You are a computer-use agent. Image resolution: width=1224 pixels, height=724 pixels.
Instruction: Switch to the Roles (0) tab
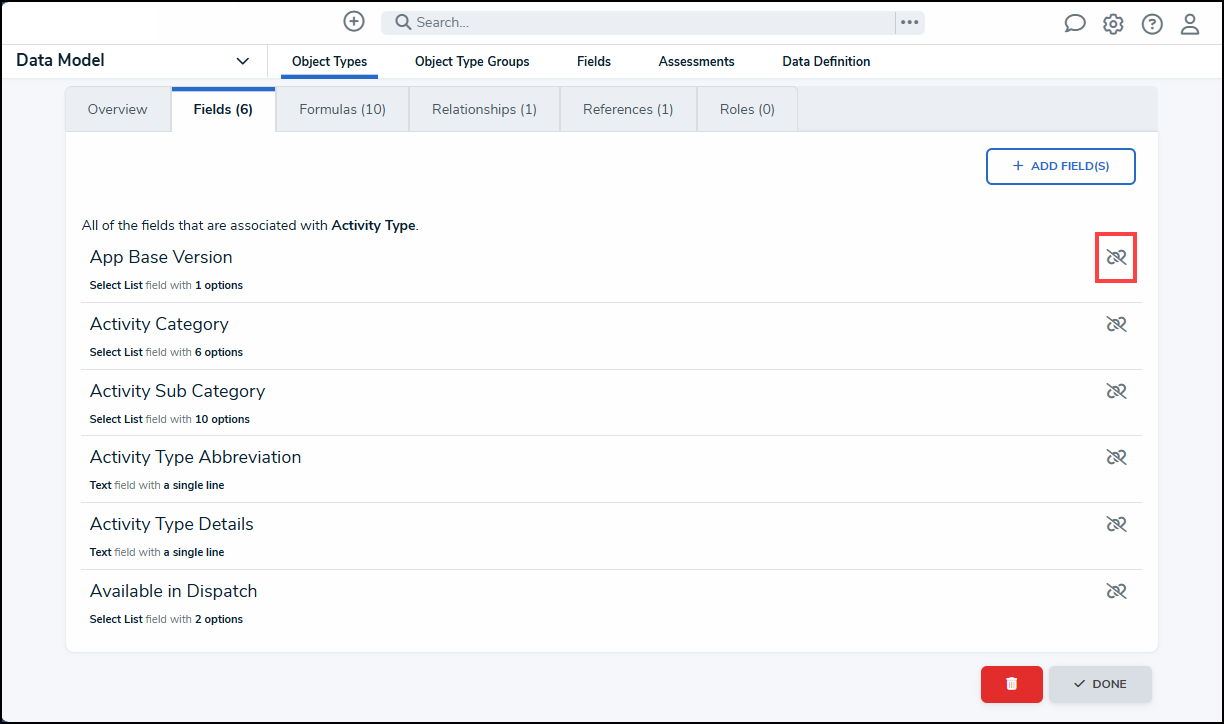(x=747, y=109)
